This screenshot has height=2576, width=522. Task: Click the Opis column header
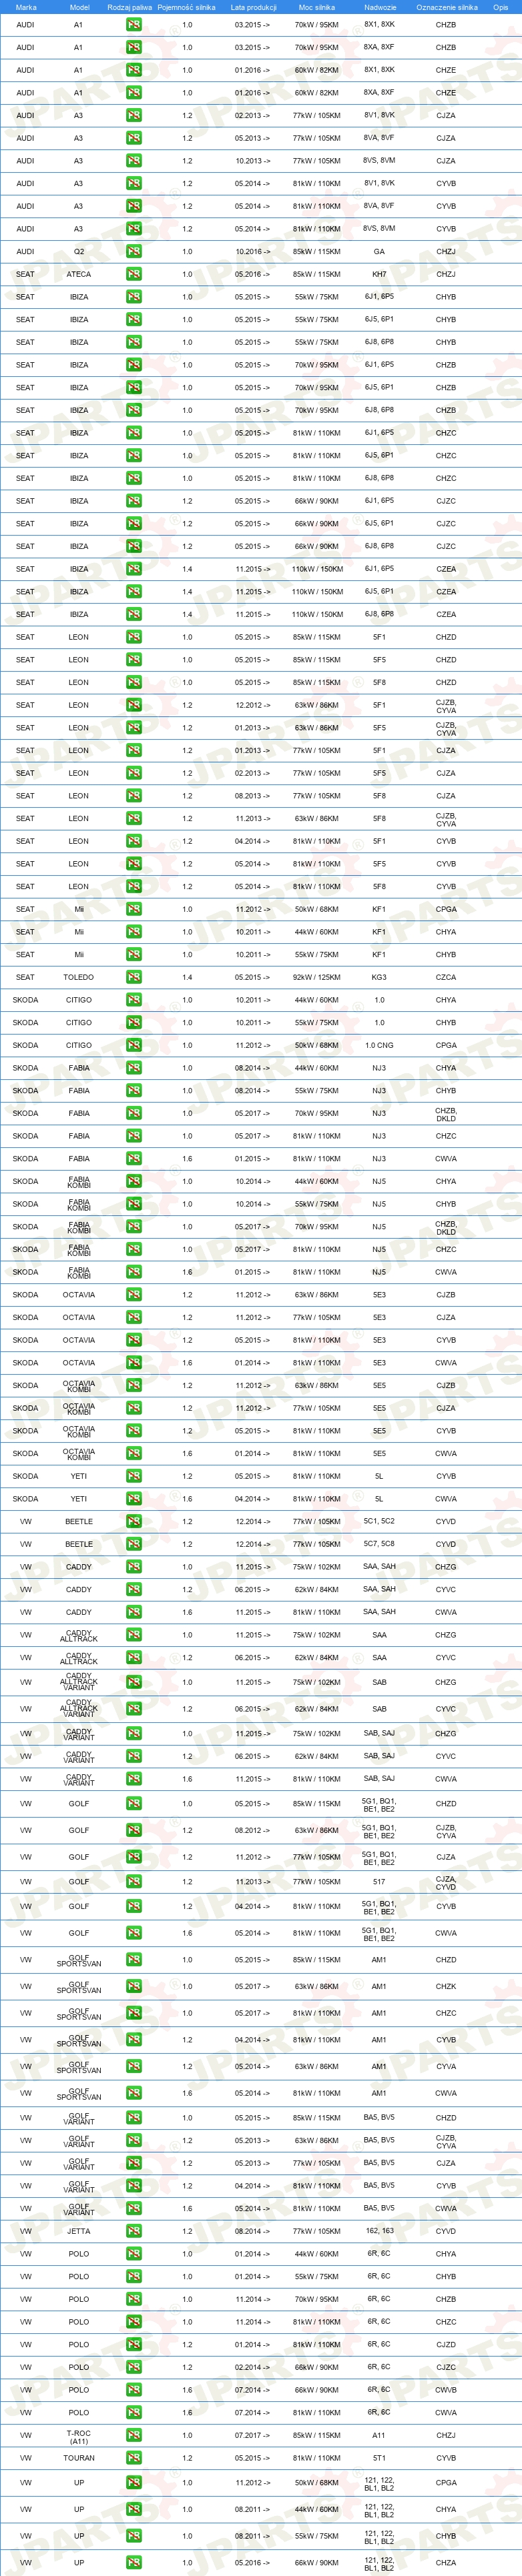click(x=501, y=7)
